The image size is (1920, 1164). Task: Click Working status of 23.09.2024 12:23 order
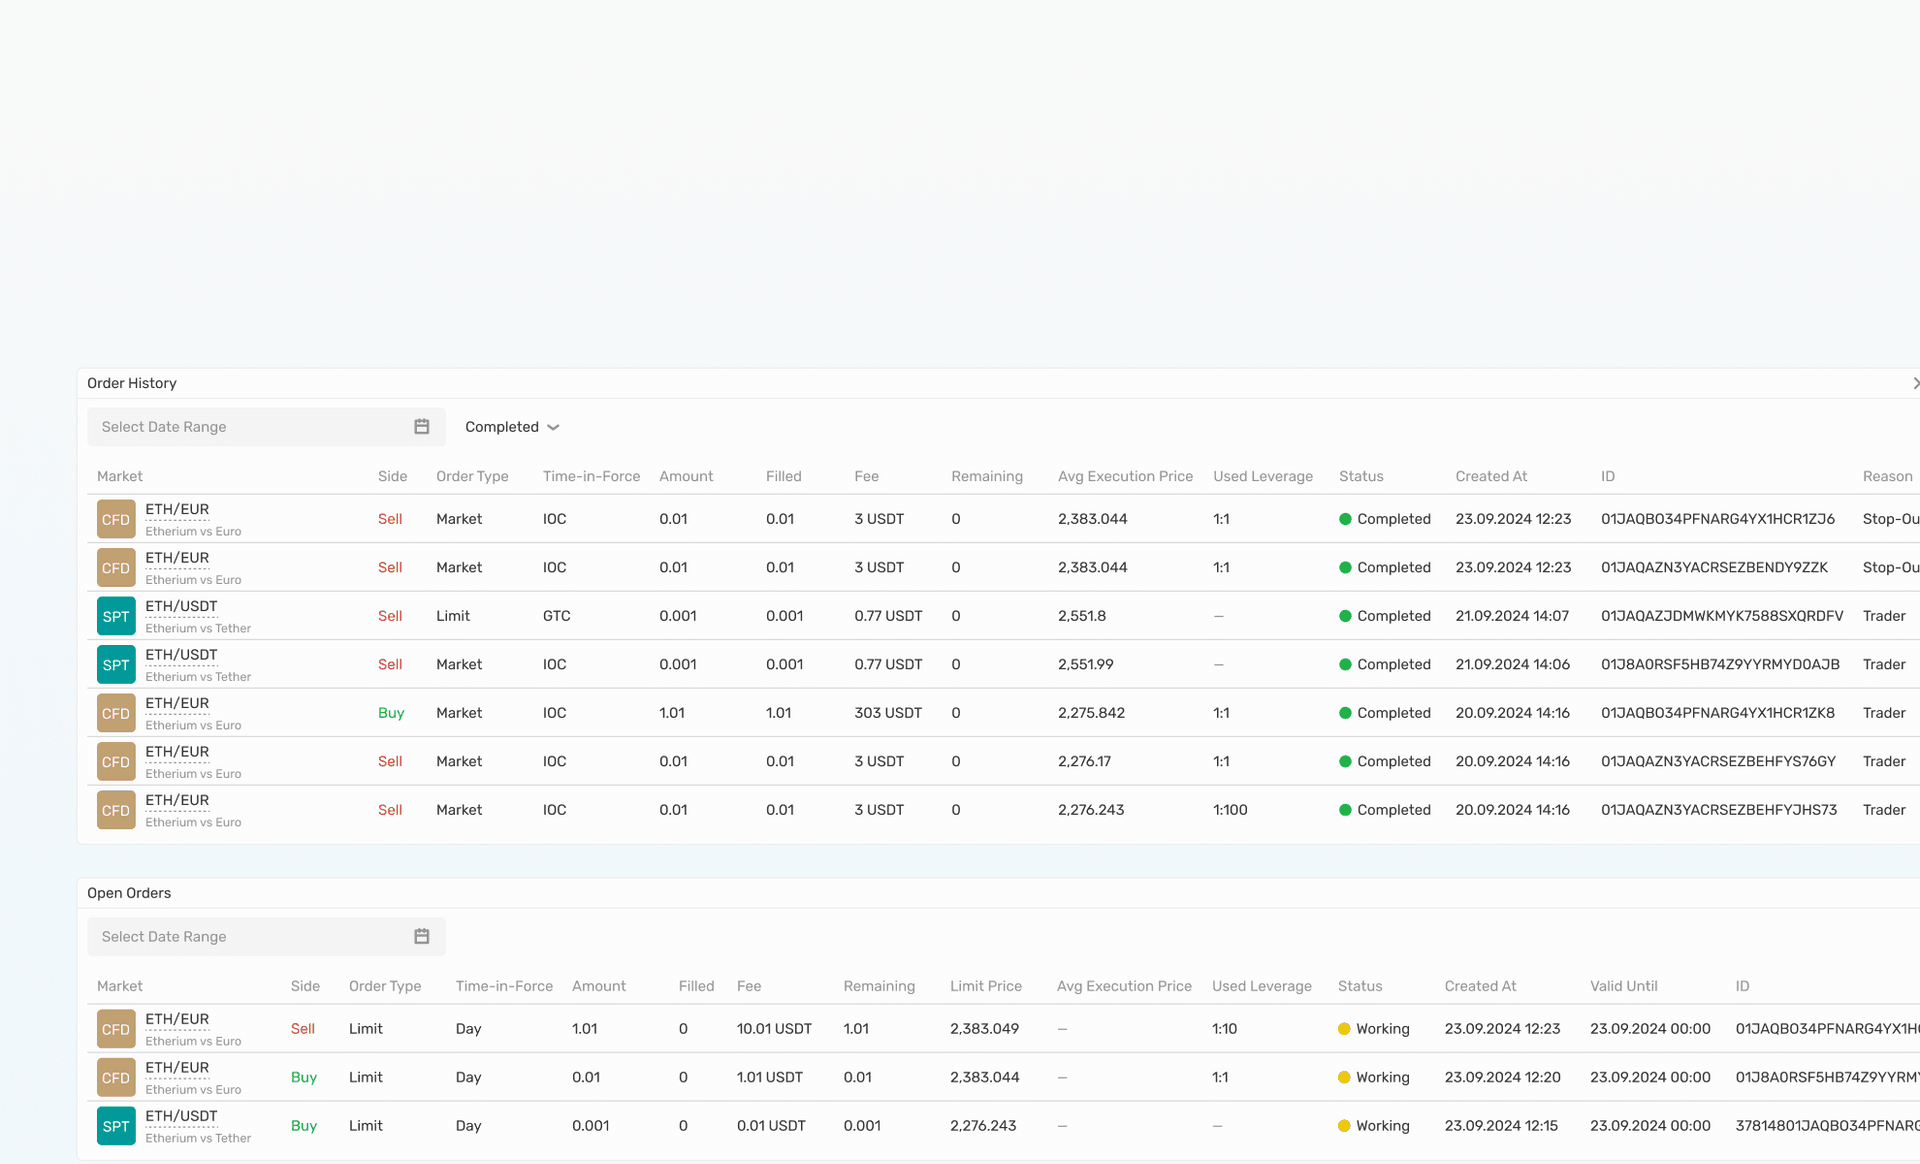pos(1374,1029)
